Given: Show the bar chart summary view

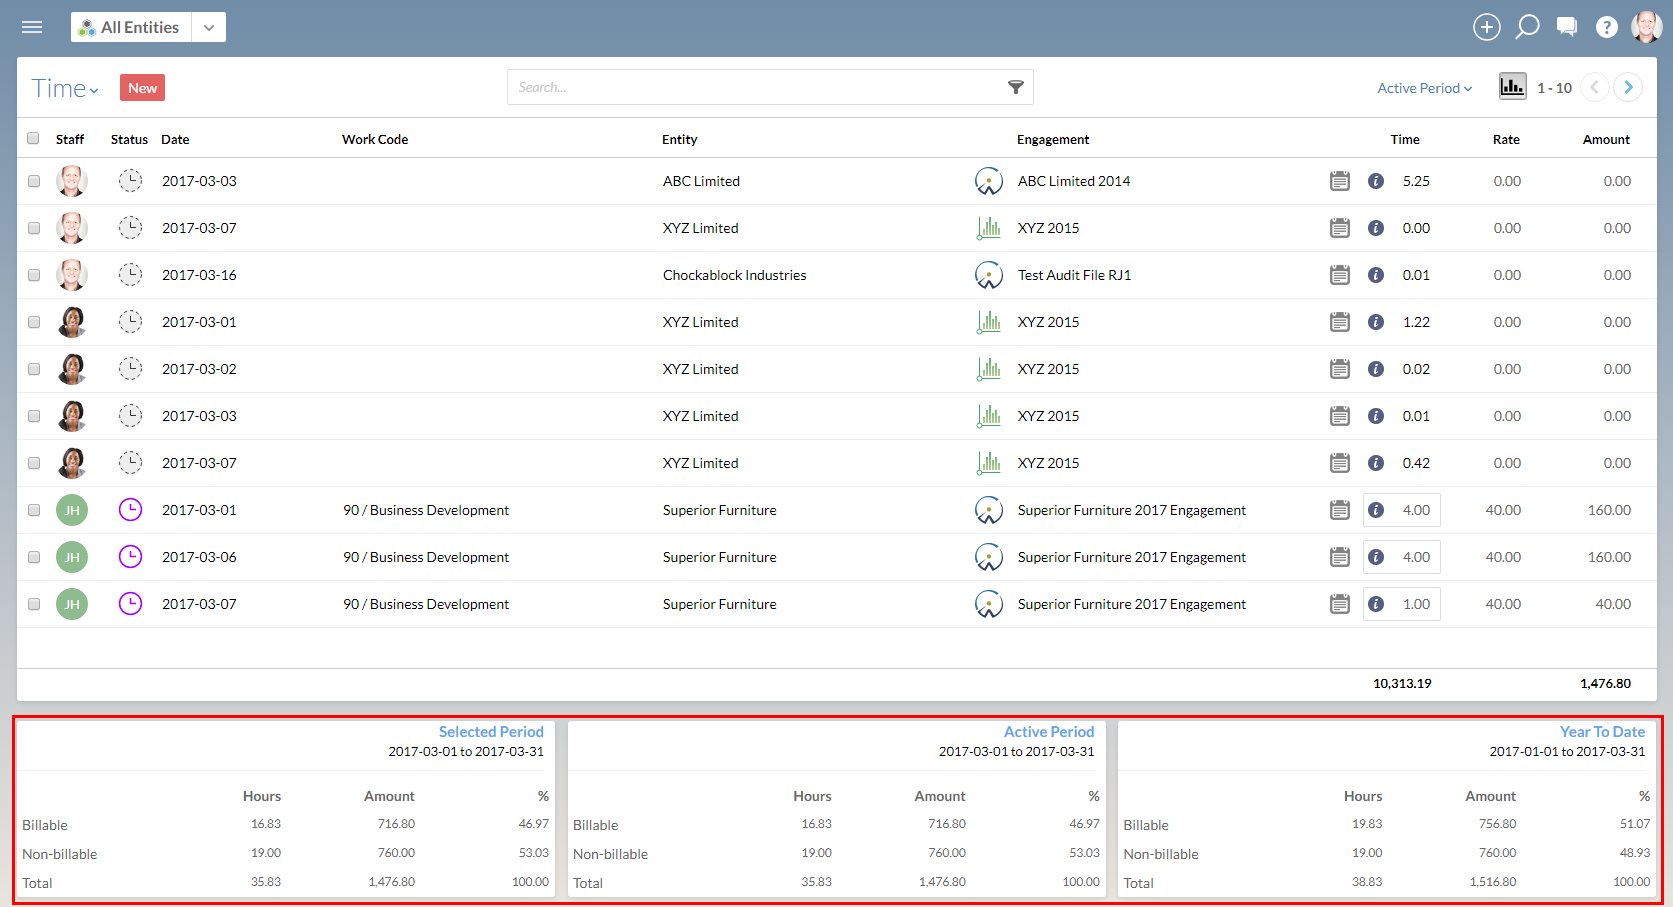Looking at the screenshot, I should 1512,87.
